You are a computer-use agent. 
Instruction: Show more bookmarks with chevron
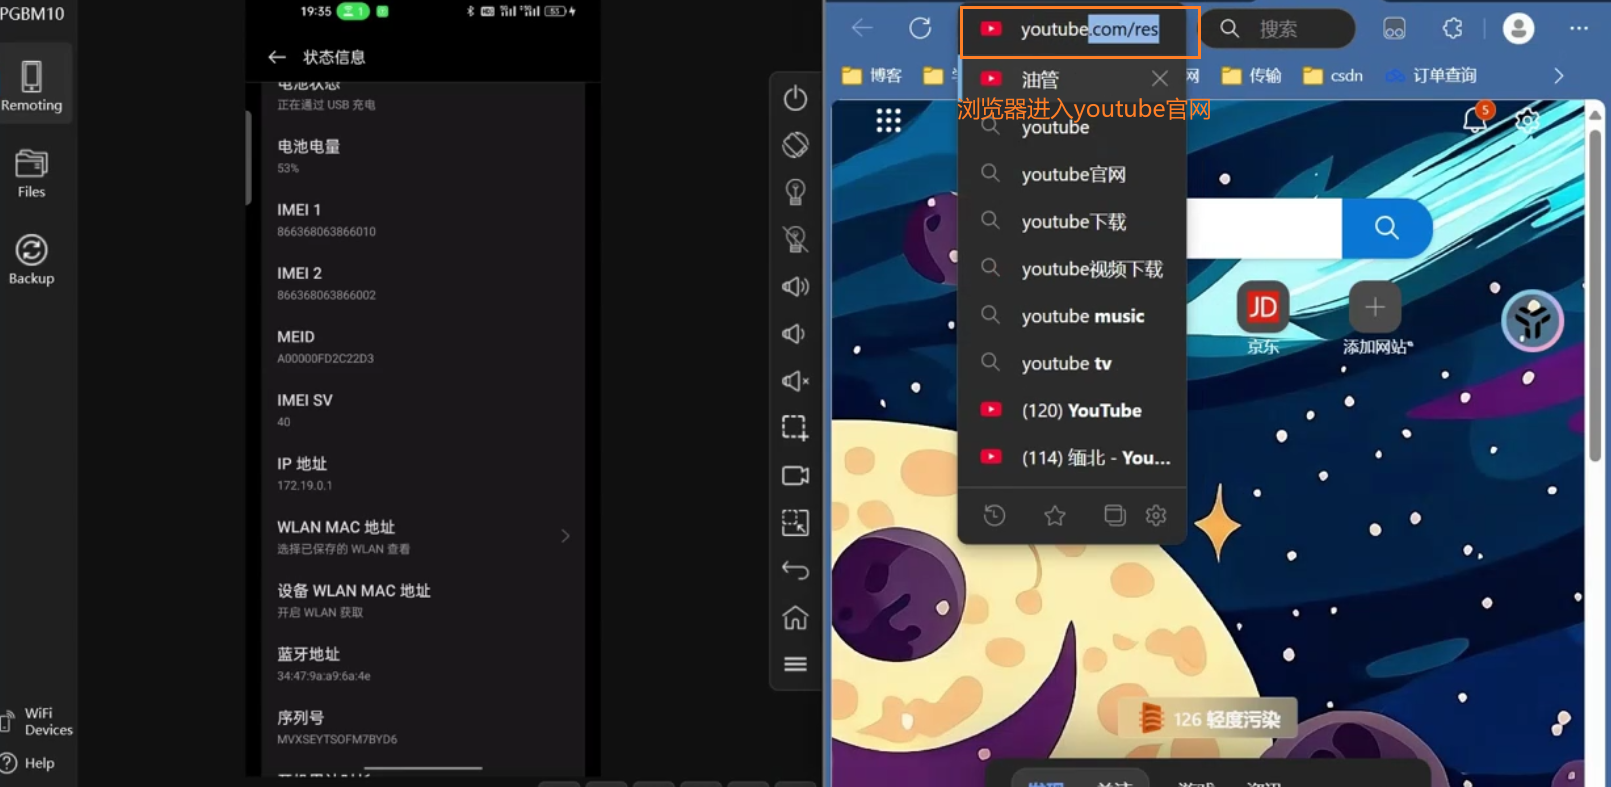click(x=1558, y=76)
